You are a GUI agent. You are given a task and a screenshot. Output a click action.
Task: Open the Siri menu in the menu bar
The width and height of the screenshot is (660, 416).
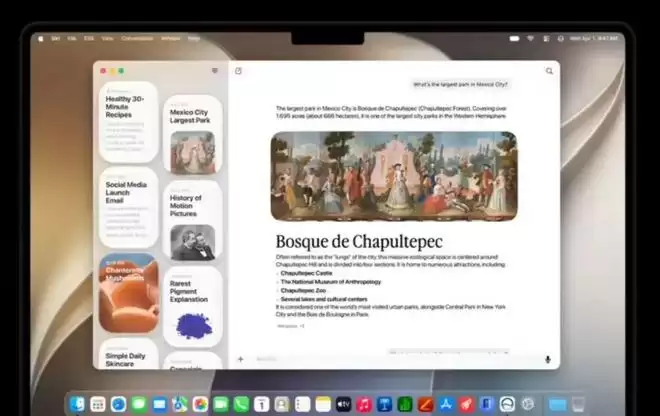pos(56,38)
